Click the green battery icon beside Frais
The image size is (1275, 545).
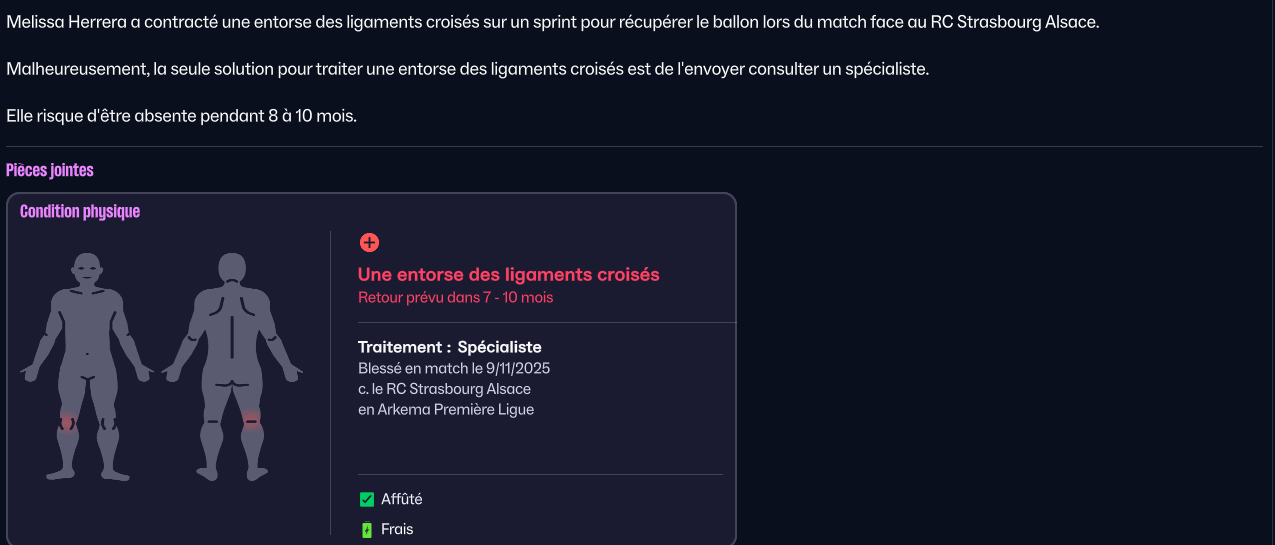(367, 530)
